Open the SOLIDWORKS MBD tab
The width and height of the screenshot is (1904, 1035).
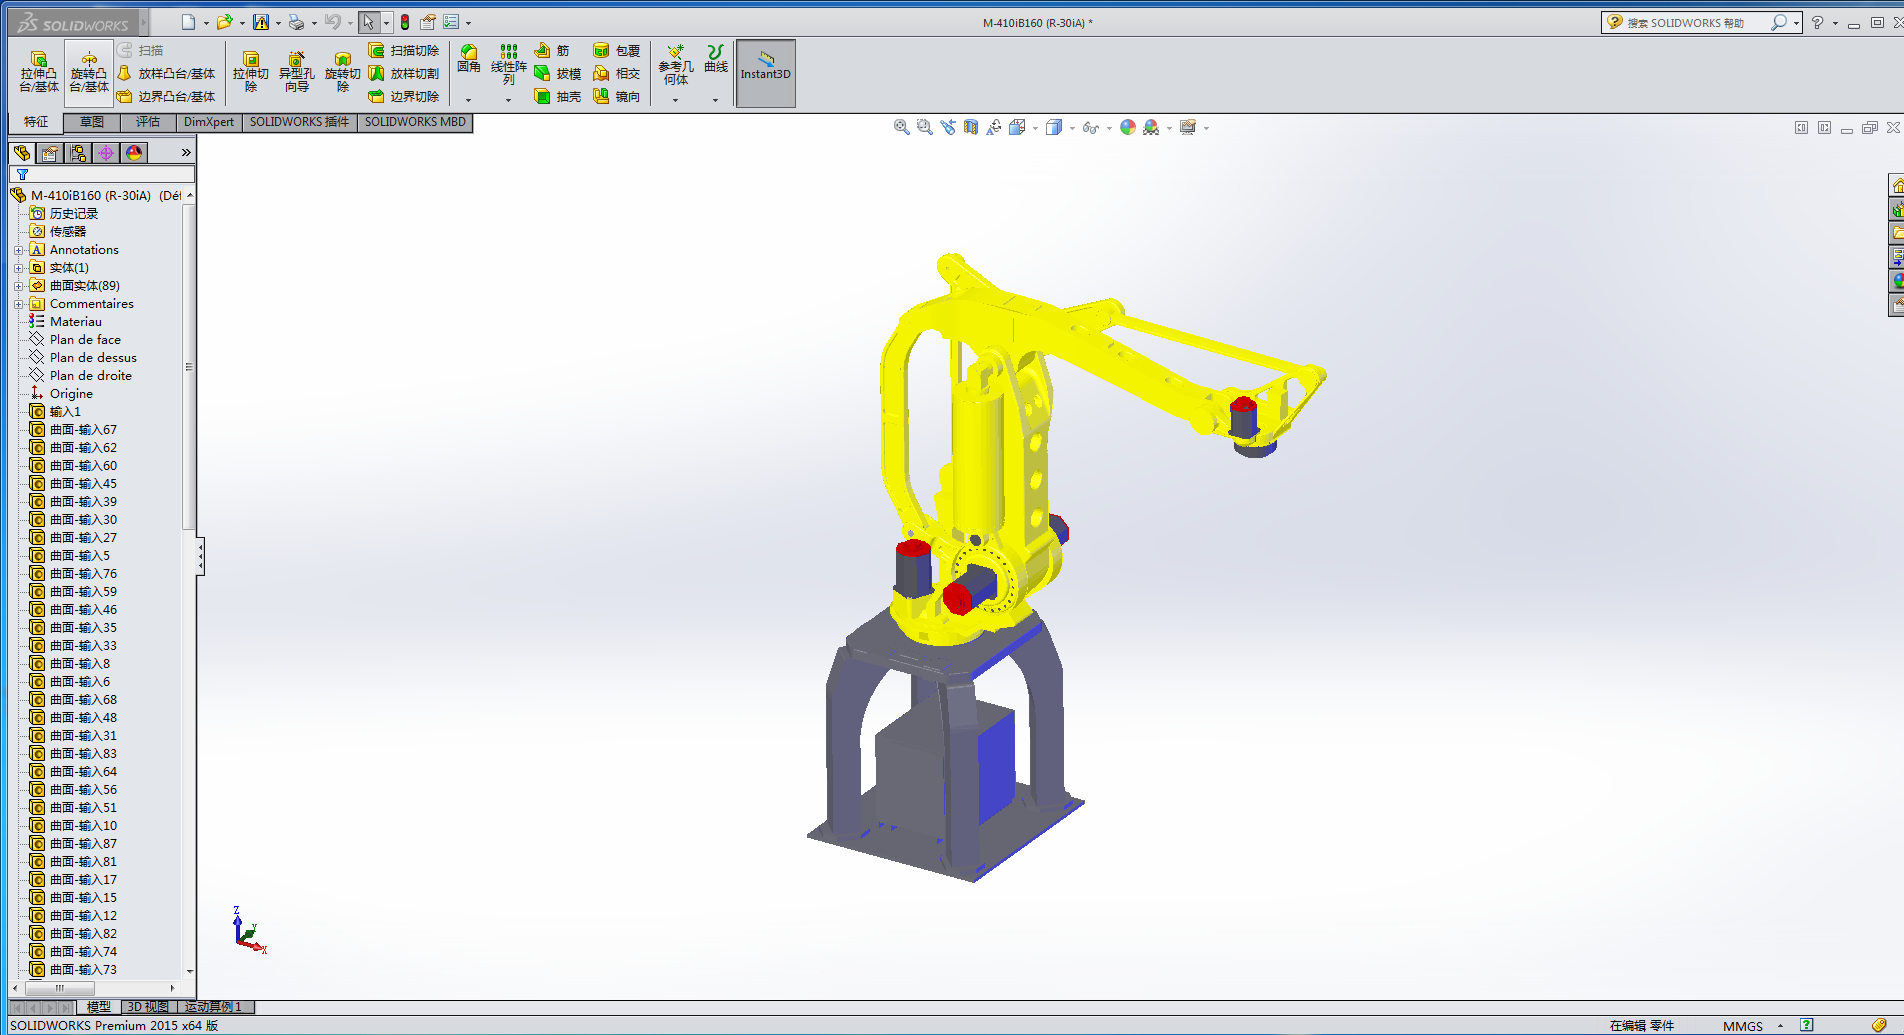point(415,122)
